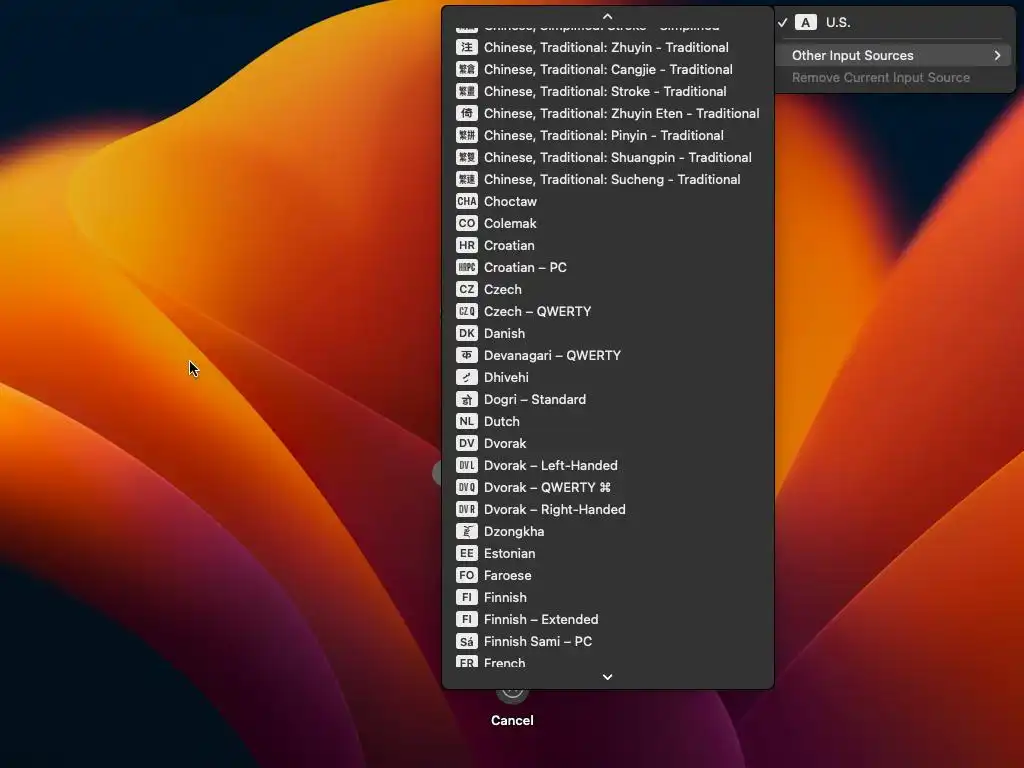Choose Chinese Traditional Pinyin input source
1024x768 pixels.
tap(607, 135)
